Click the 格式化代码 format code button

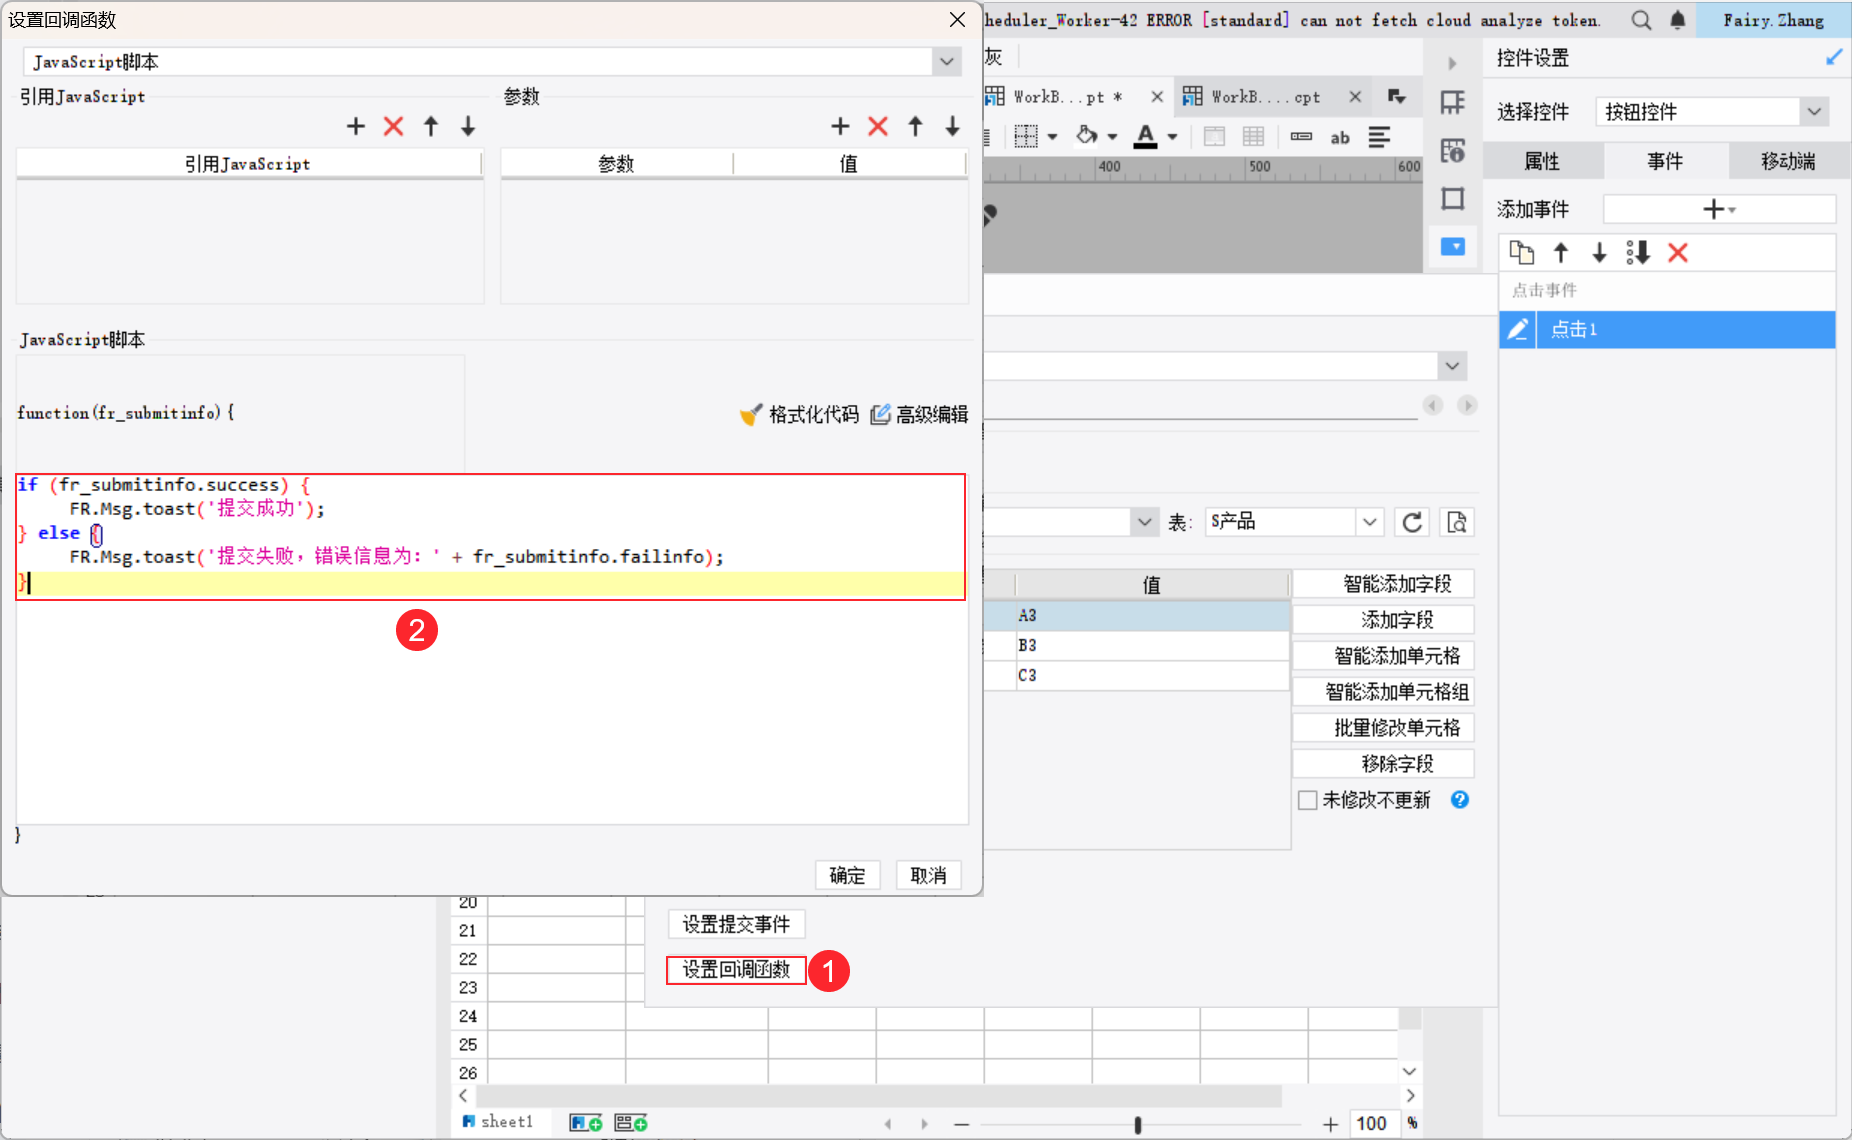(x=800, y=414)
